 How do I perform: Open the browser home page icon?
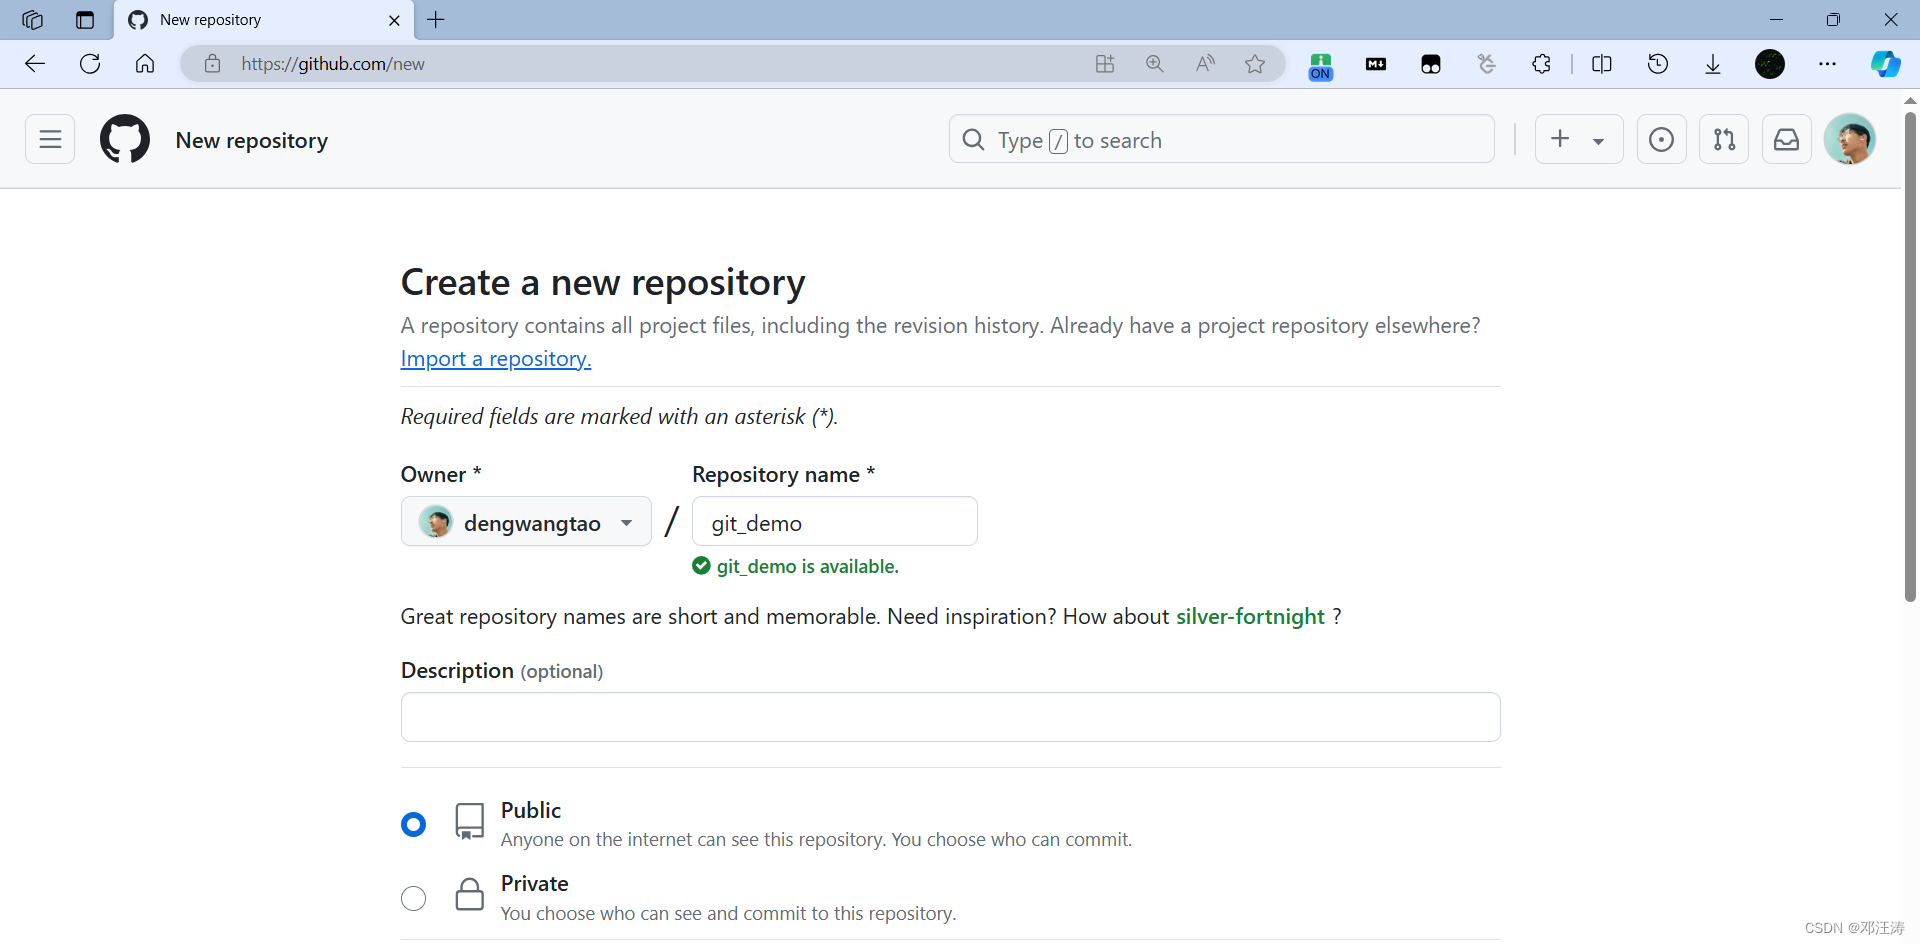click(x=145, y=64)
